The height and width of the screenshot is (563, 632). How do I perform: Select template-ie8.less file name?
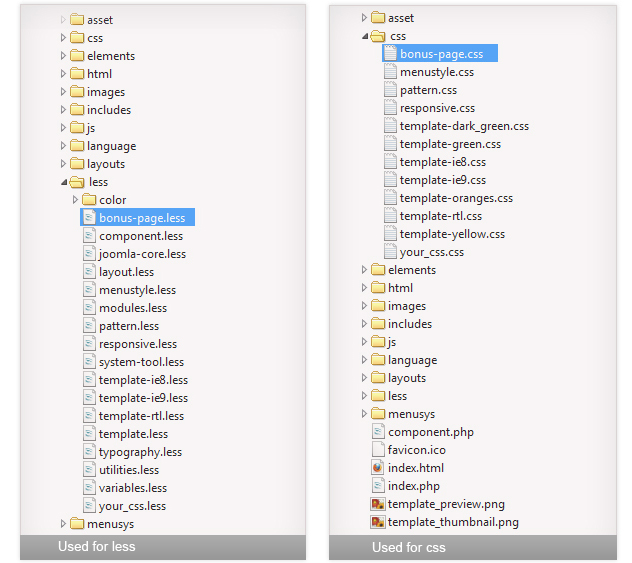[143, 380]
